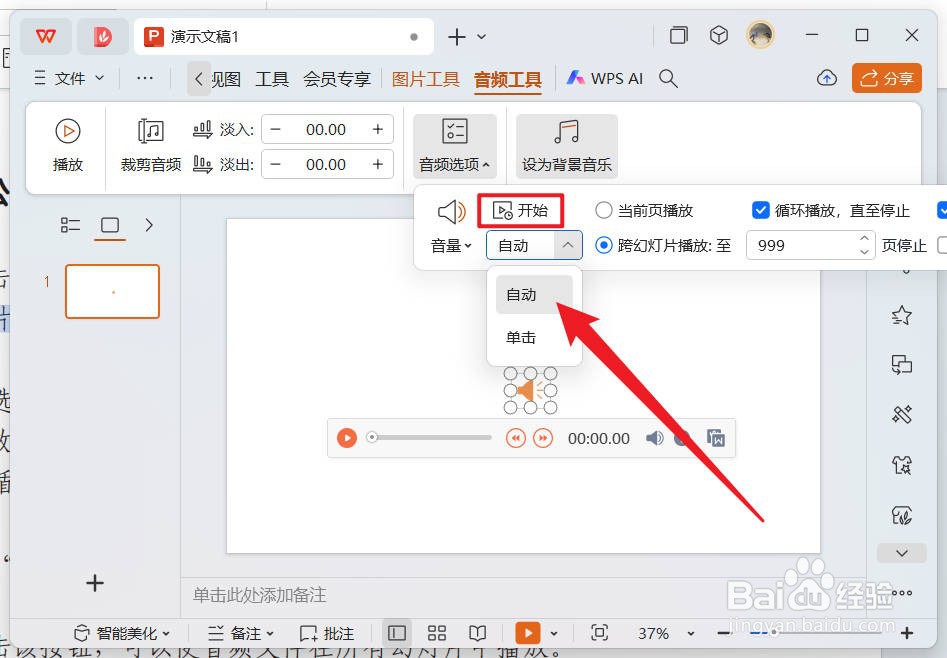Select 当前页播放 radio button
This screenshot has height=658, width=947.
pos(603,210)
